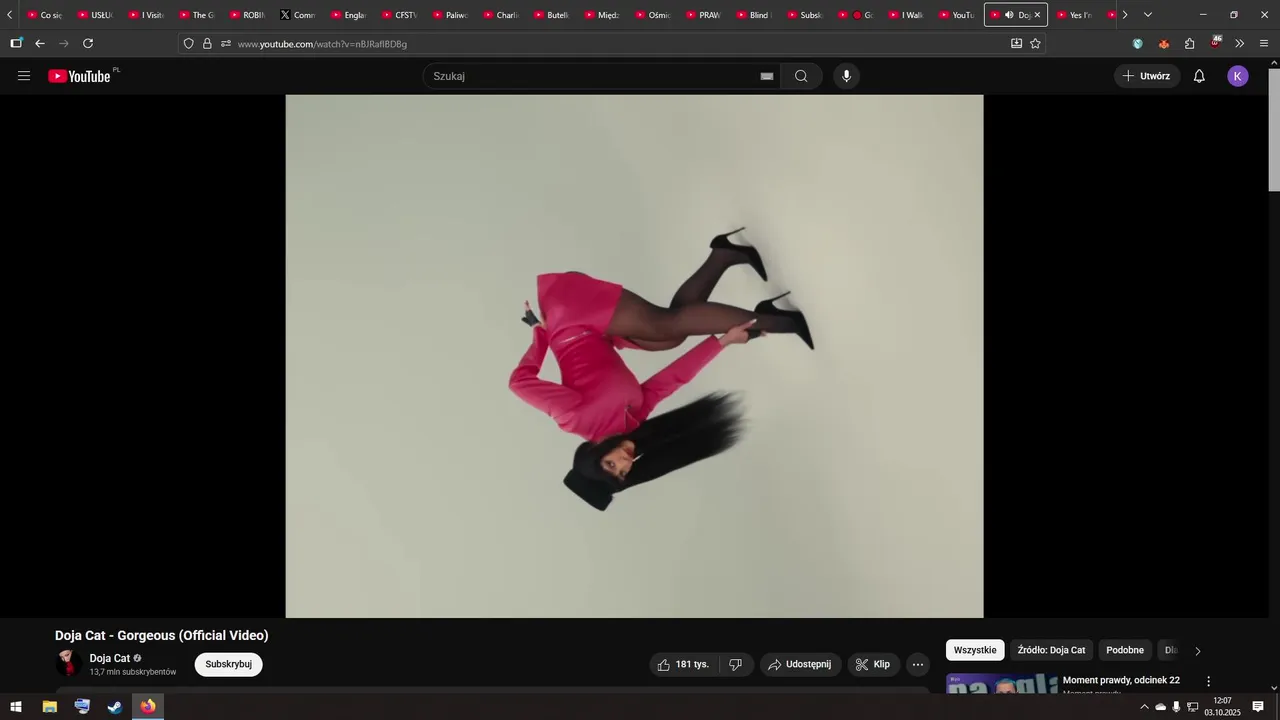This screenshot has width=1280, height=720.
Task: Select the Wszystkie filter chip
Action: click(x=975, y=650)
